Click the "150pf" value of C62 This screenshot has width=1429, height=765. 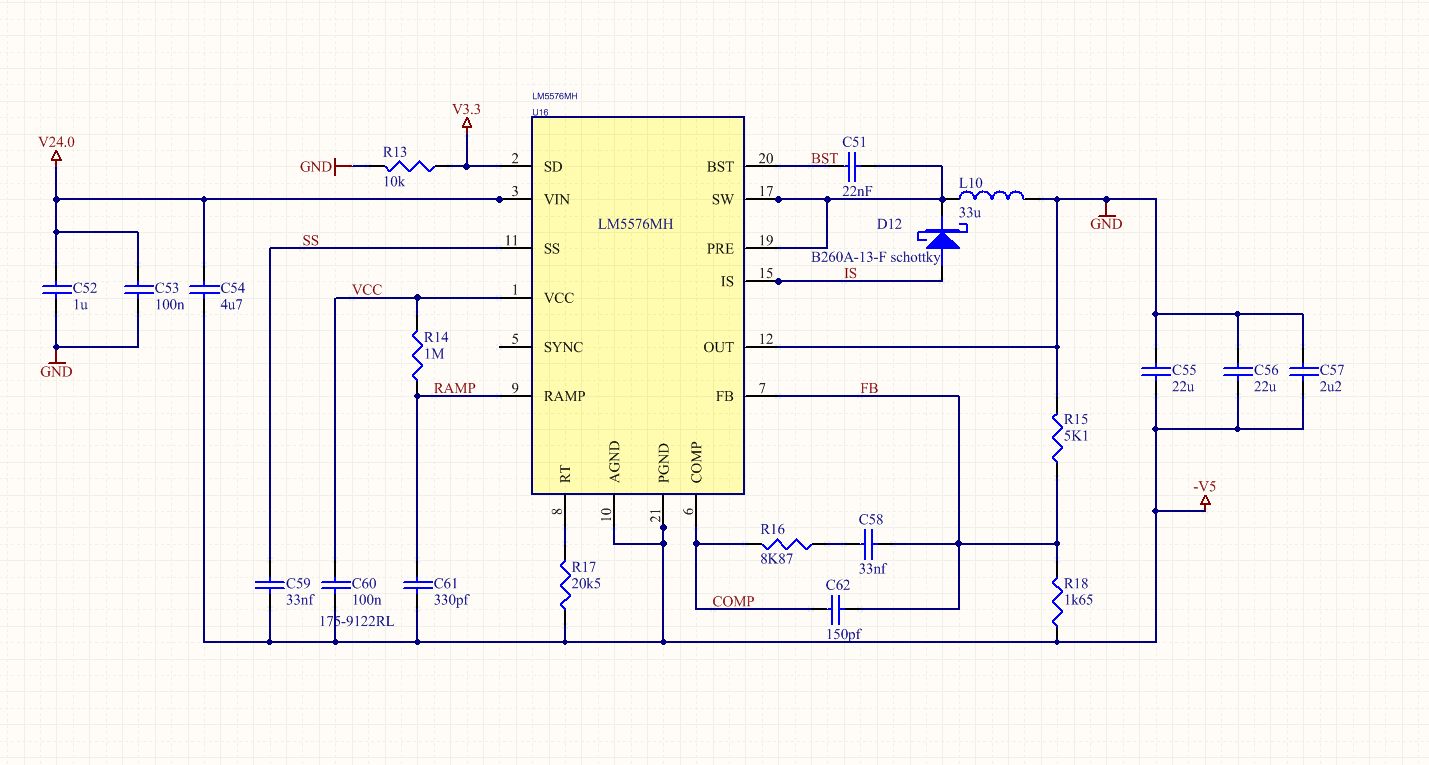click(x=842, y=635)
